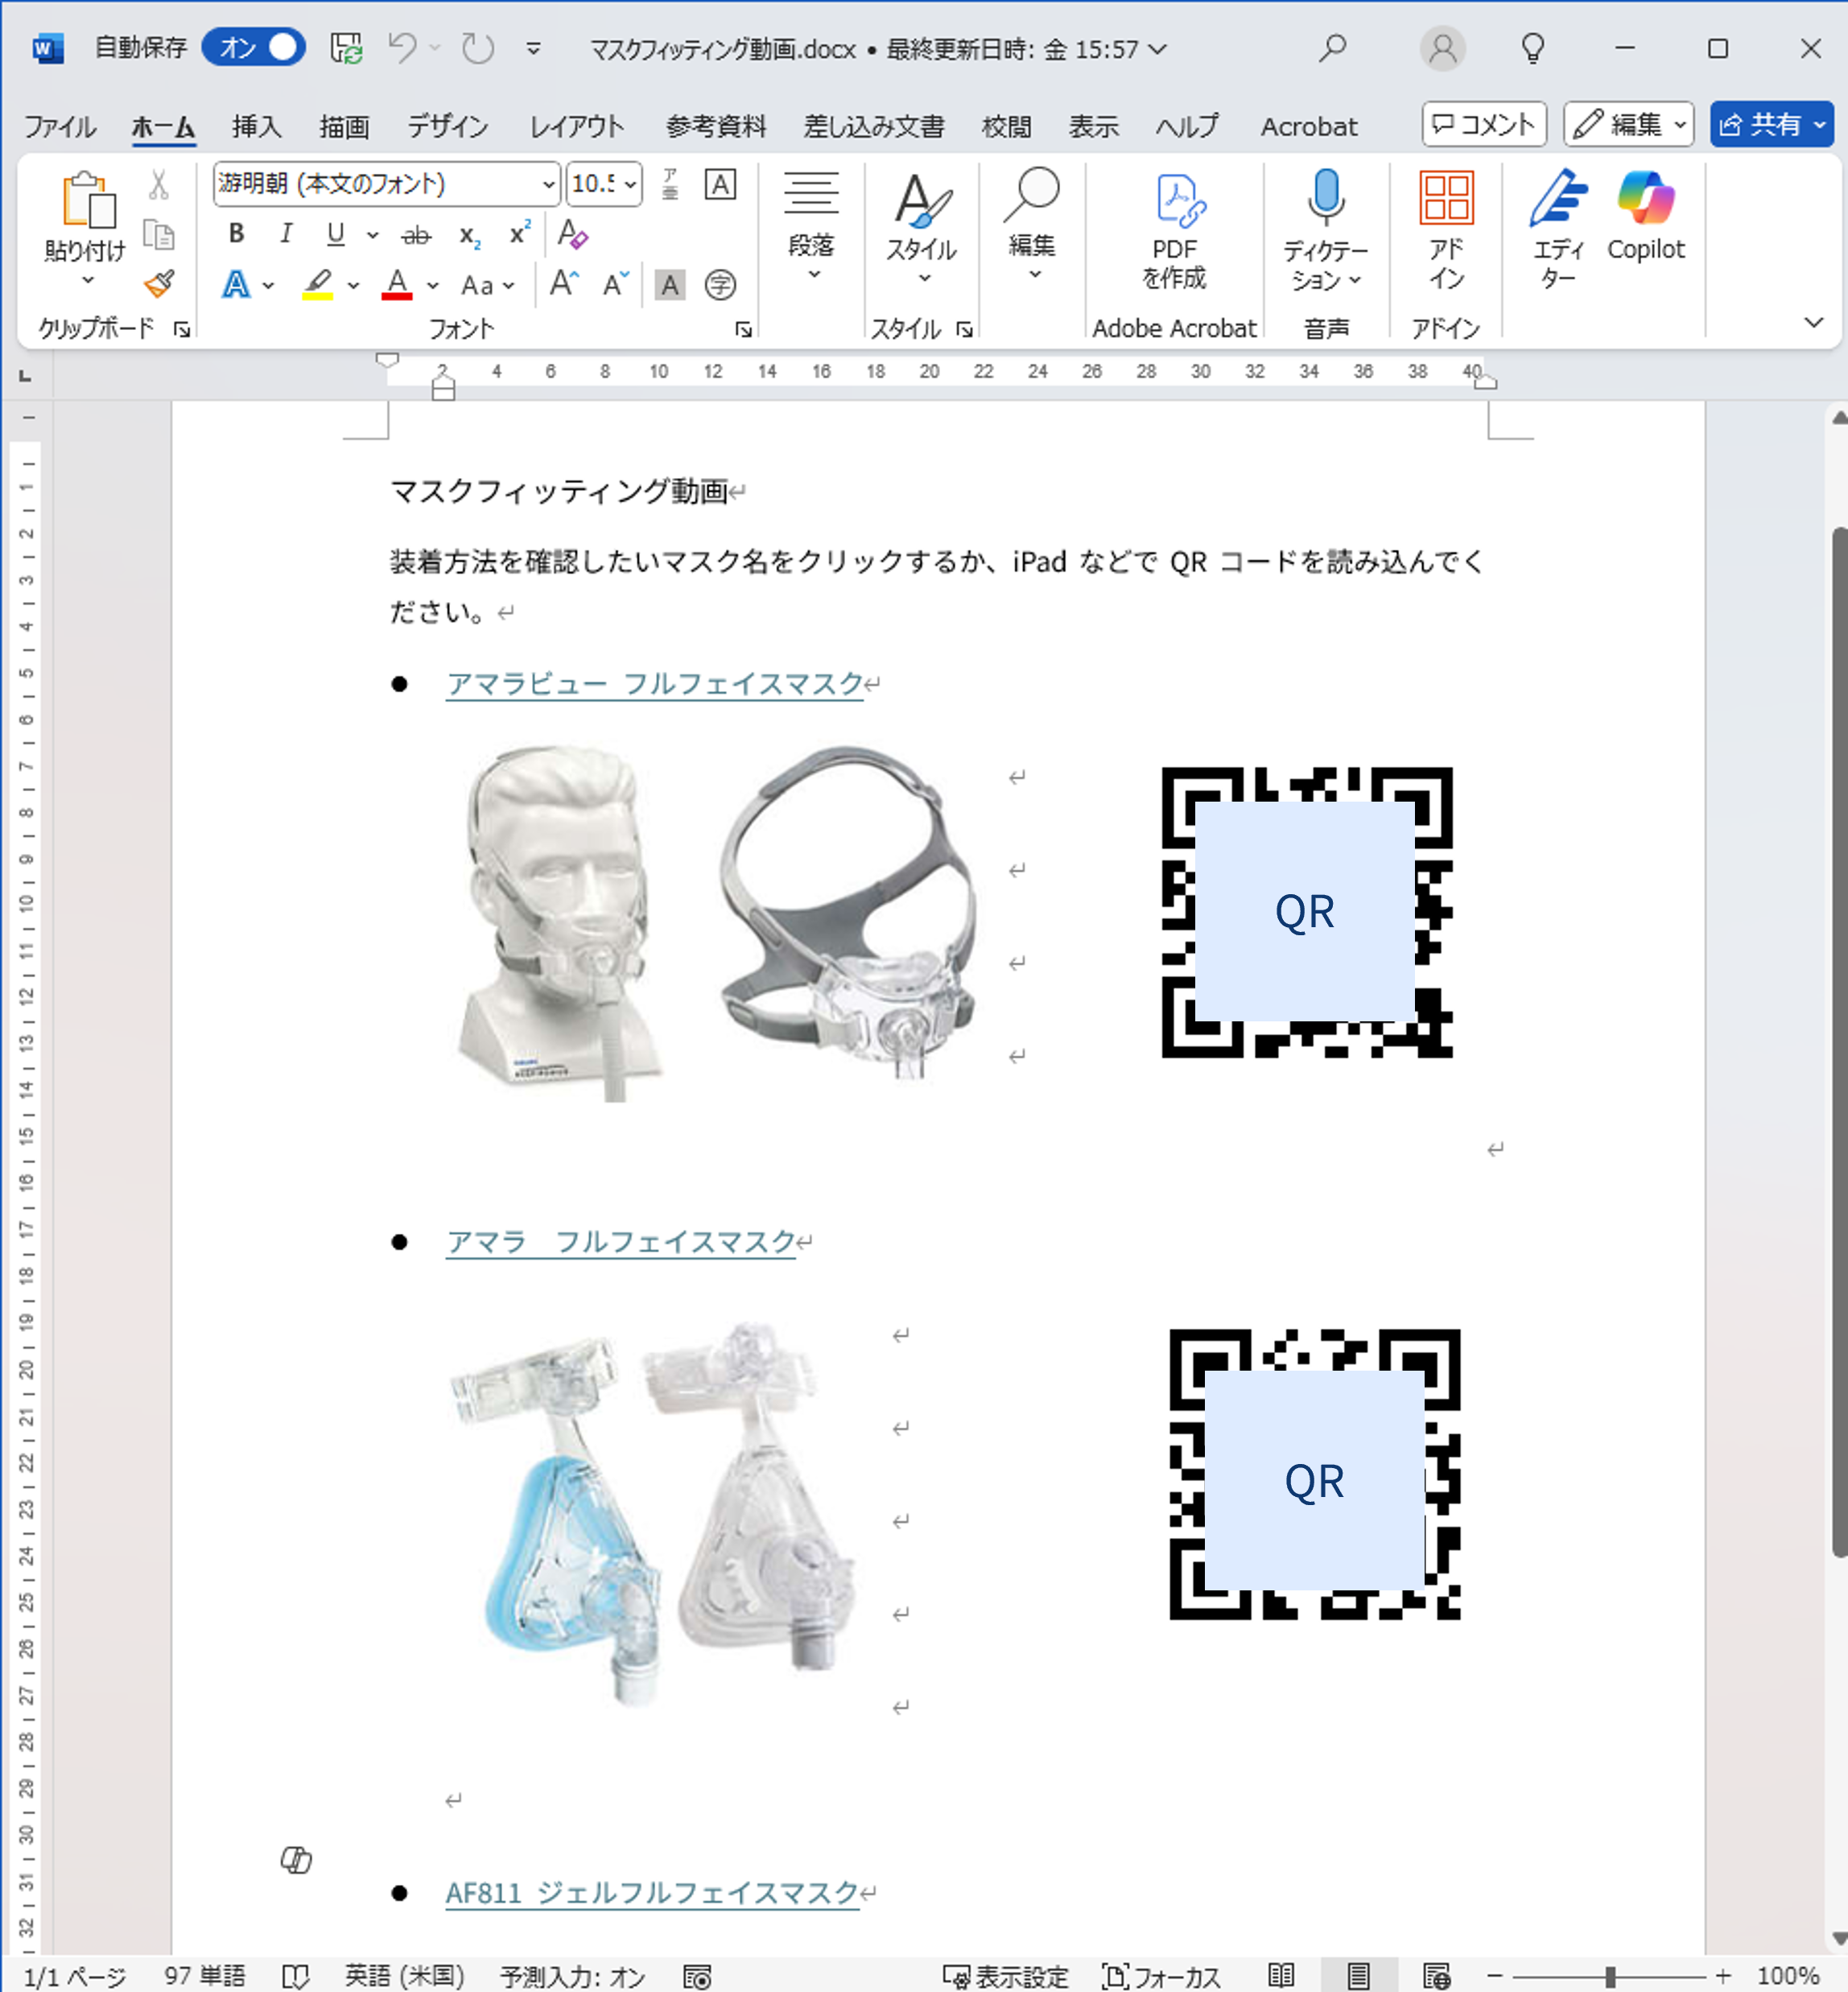
Task: Click the Undo arrow icon
Action: coord(403,48)
